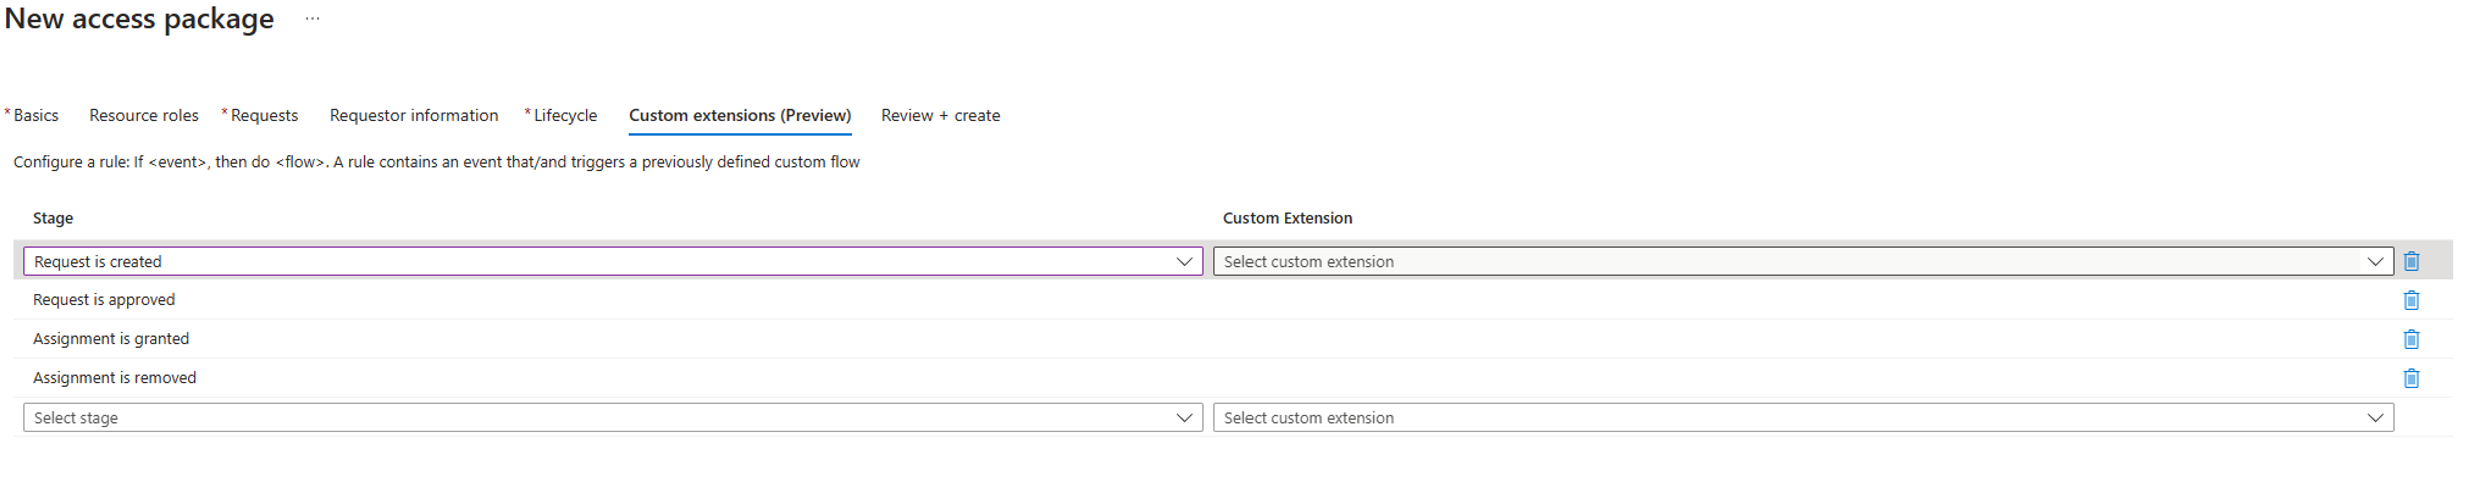Open the Select stage dropdown
2492x484 pixels.
(x=612, y=417)
